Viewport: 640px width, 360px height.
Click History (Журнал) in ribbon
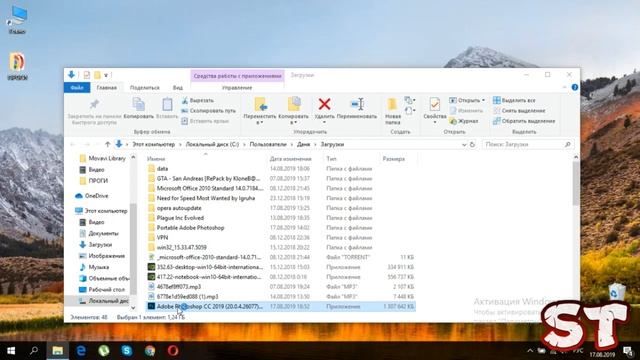(464, 121)
